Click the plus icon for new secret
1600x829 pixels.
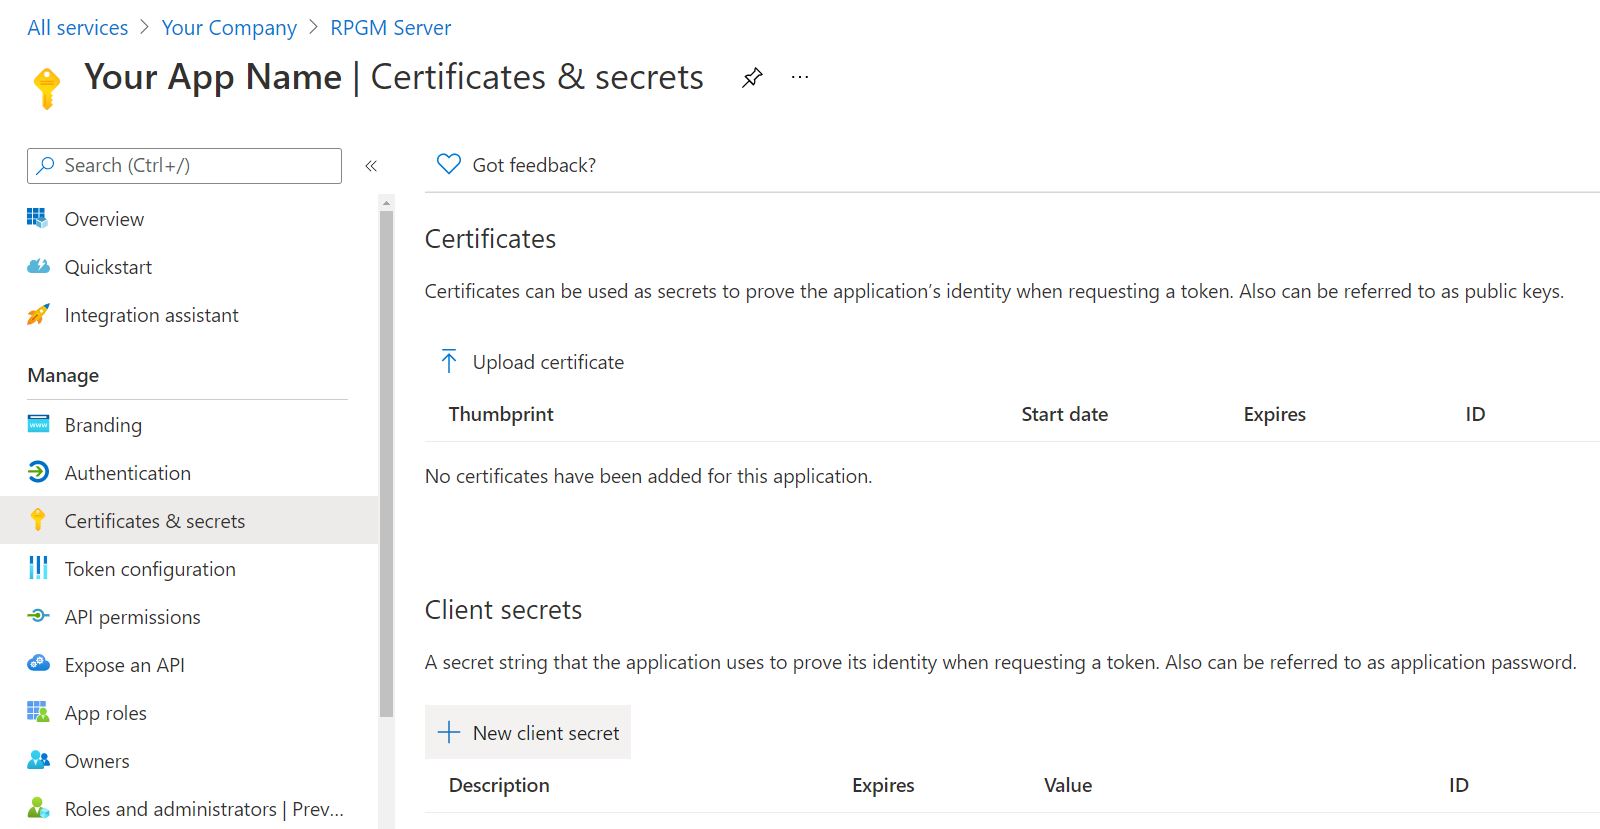pos(449,732)
